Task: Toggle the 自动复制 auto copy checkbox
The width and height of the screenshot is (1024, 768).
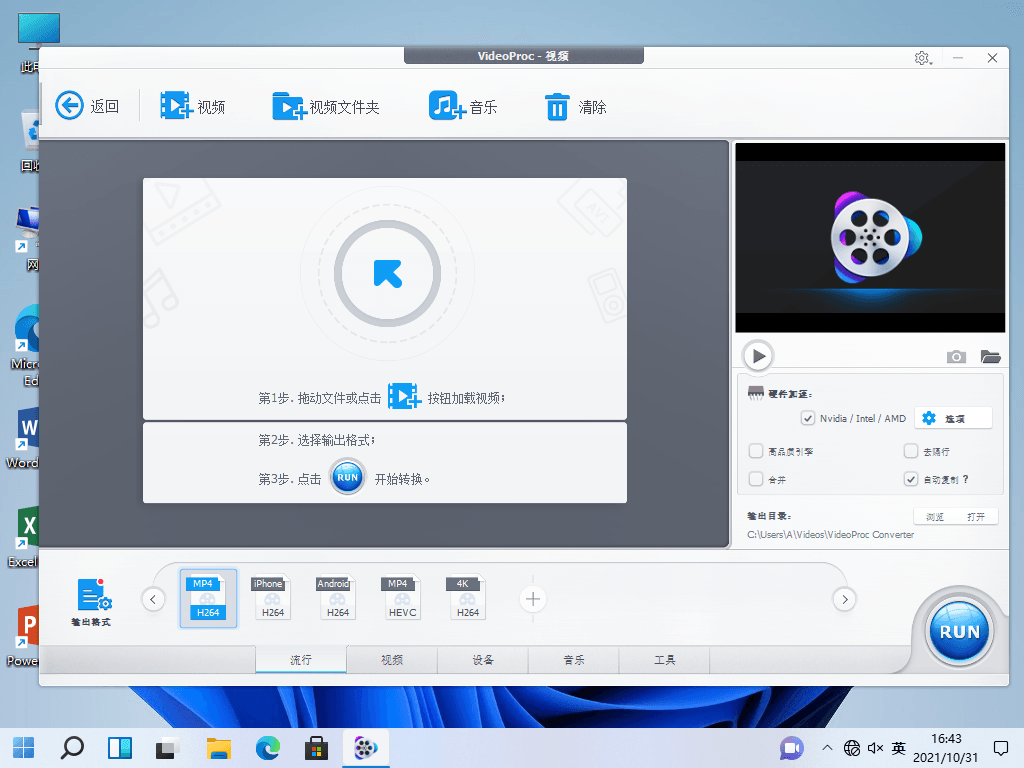Action: click(x=910, y=479)
